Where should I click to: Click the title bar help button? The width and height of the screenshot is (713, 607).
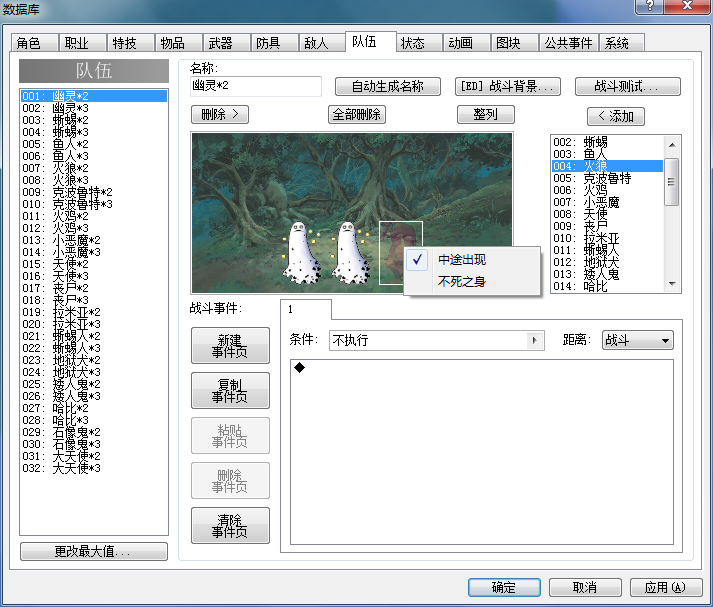pyautogui.click(x=649, y=5)
